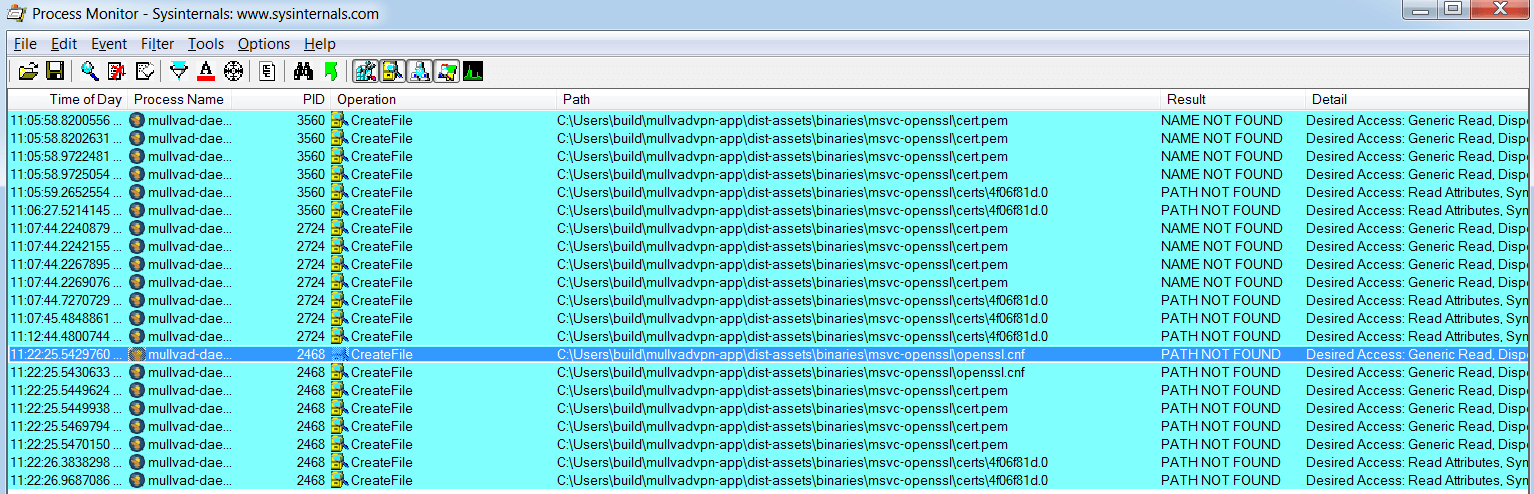Click the Detail column header
The width and height of the screenshot is (1534, 494).
(1417, 99)
